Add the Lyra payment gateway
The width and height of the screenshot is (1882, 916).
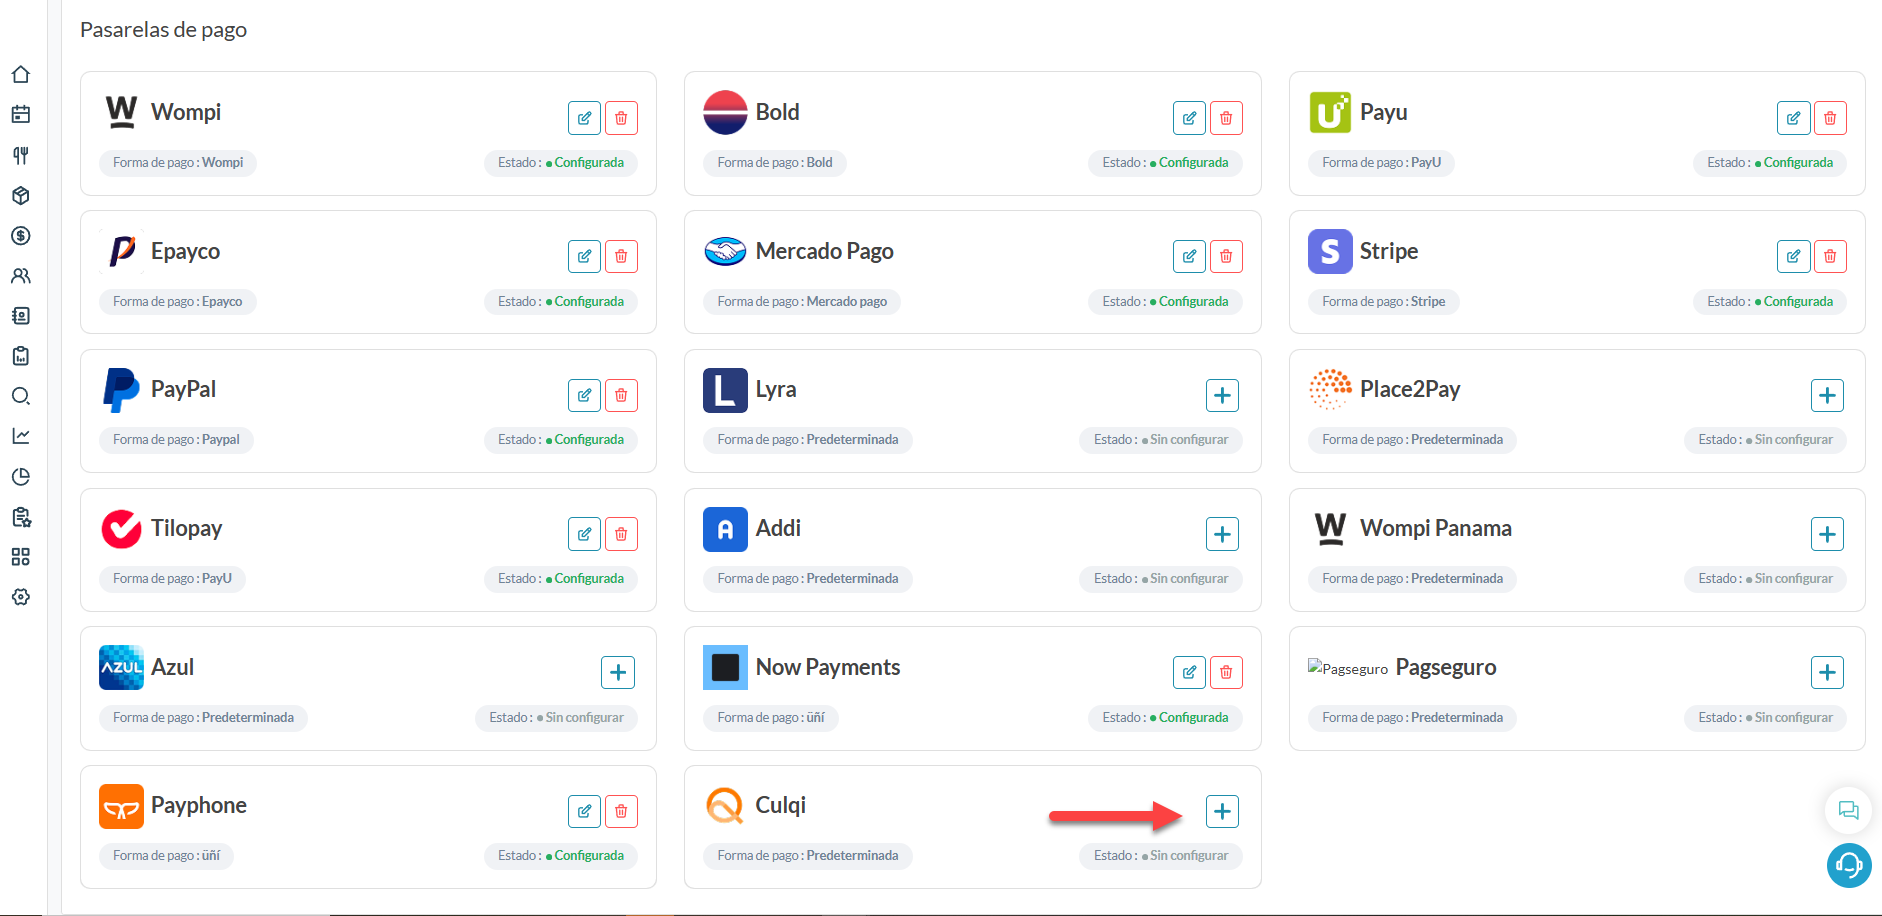1222,395
